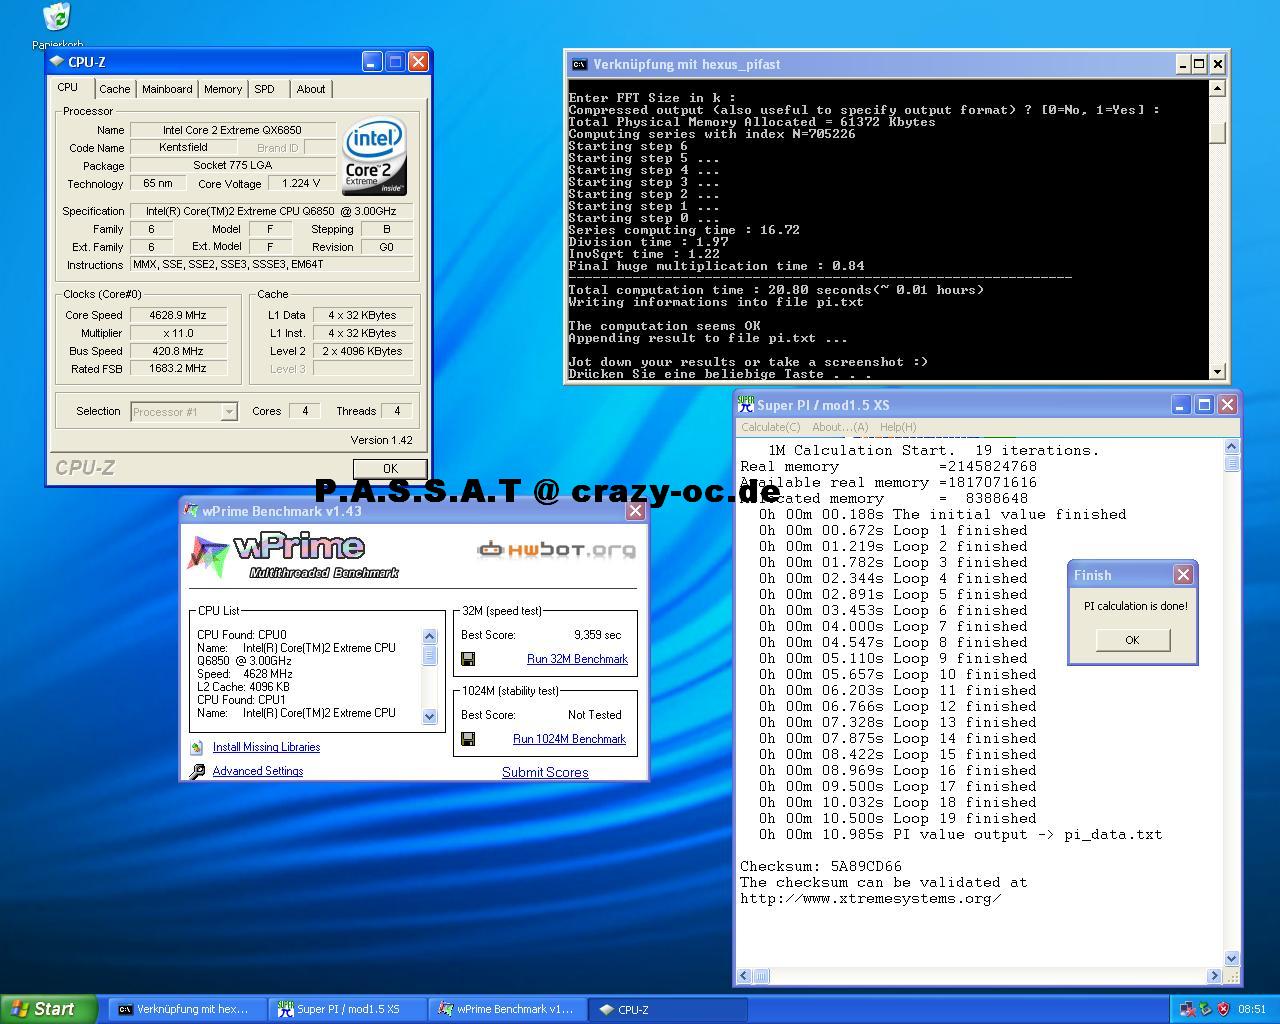Click the red shield security tray icon

tap(1223, 1009)
